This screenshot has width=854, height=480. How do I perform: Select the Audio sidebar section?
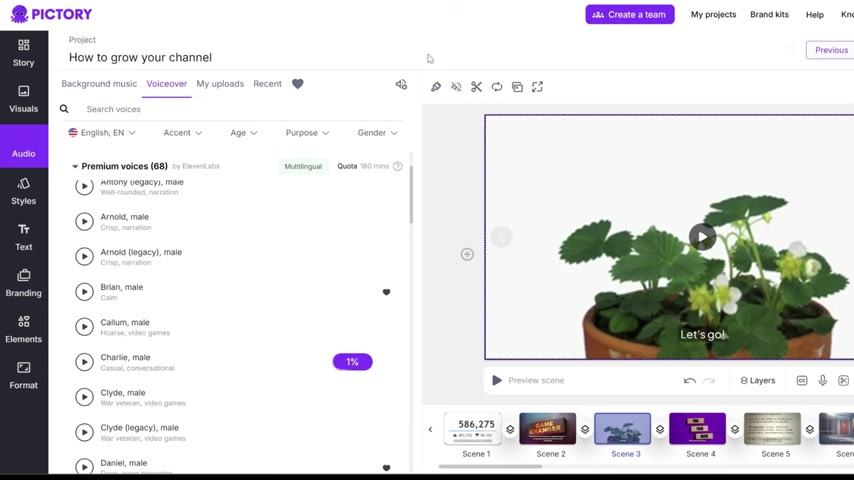[x=23, y=146]
